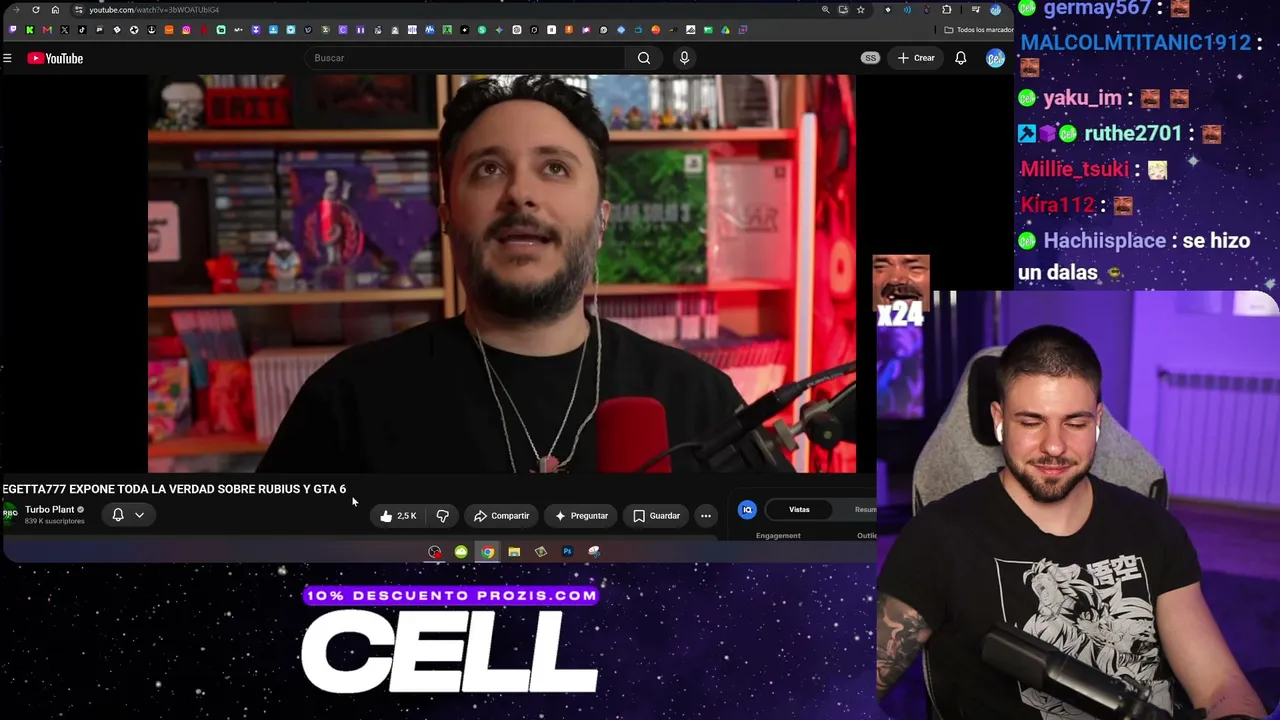Viewport: 1280px width, 720px height.
Task: Start voice search with the microphone
Action: 684,58
